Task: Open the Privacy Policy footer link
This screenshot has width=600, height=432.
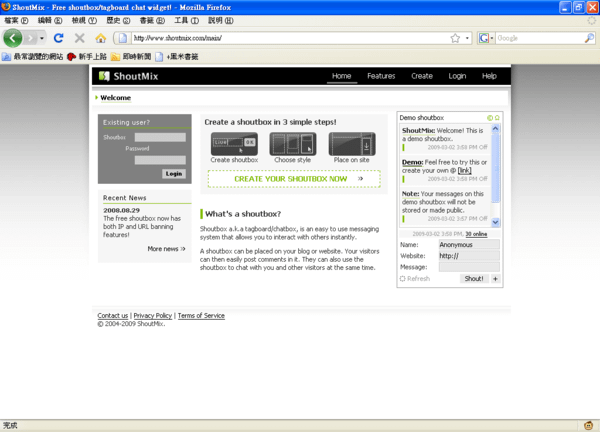Action: [x=153, y=316]
